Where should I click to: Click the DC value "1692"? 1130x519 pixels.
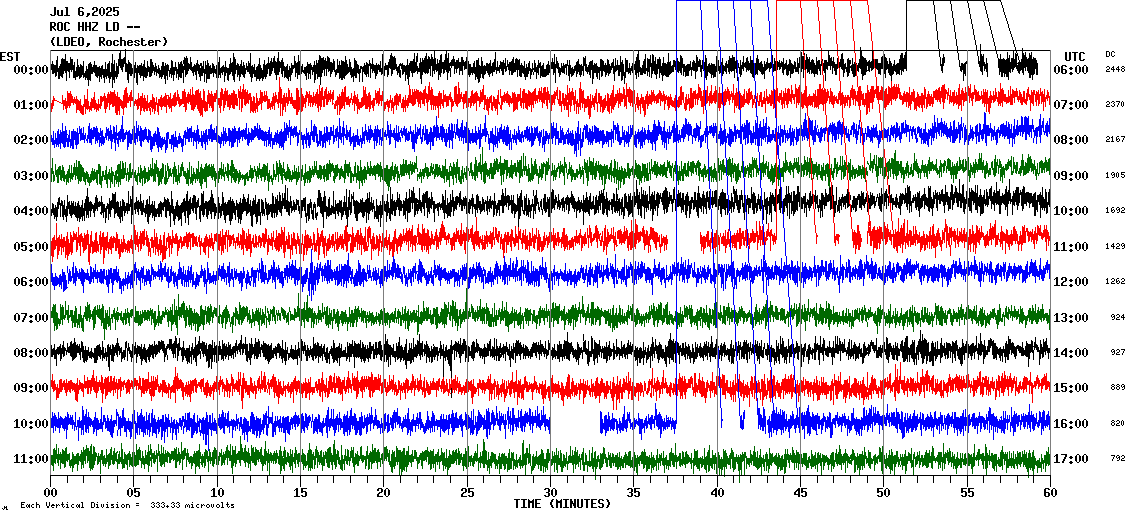pos(1115,210)
